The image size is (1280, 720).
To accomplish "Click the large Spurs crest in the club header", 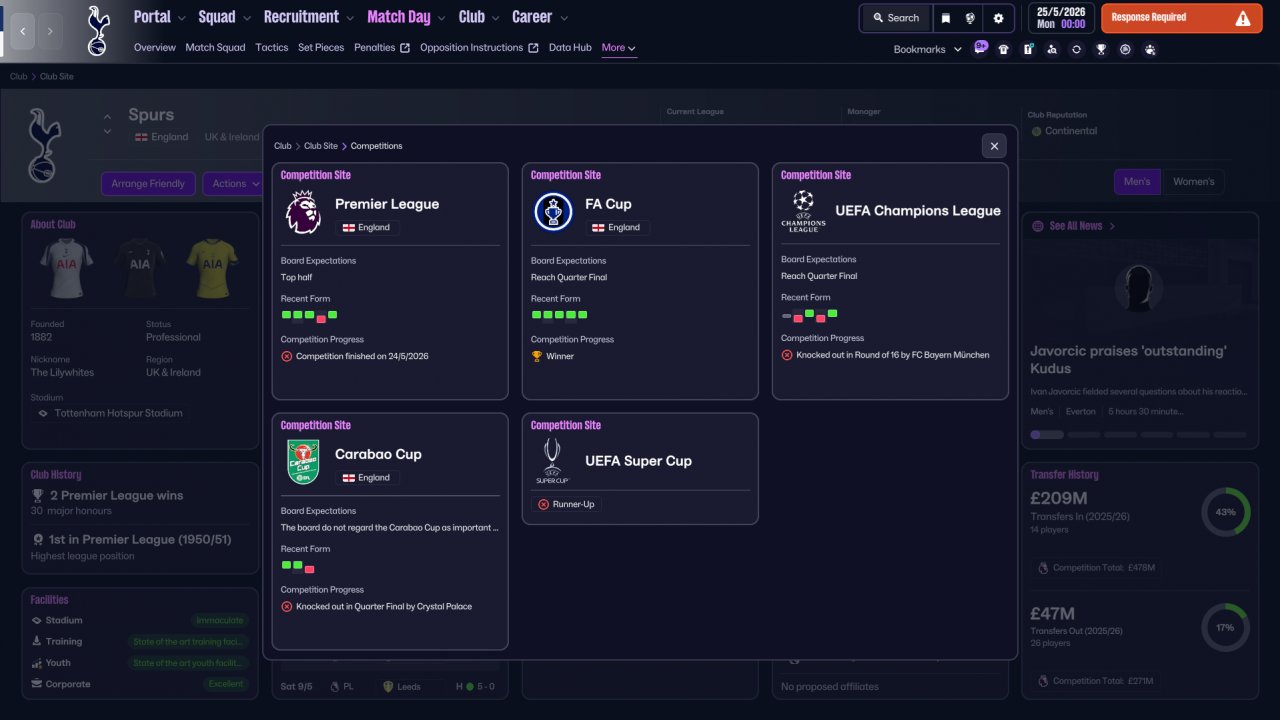I will click(x=44, y=145).
